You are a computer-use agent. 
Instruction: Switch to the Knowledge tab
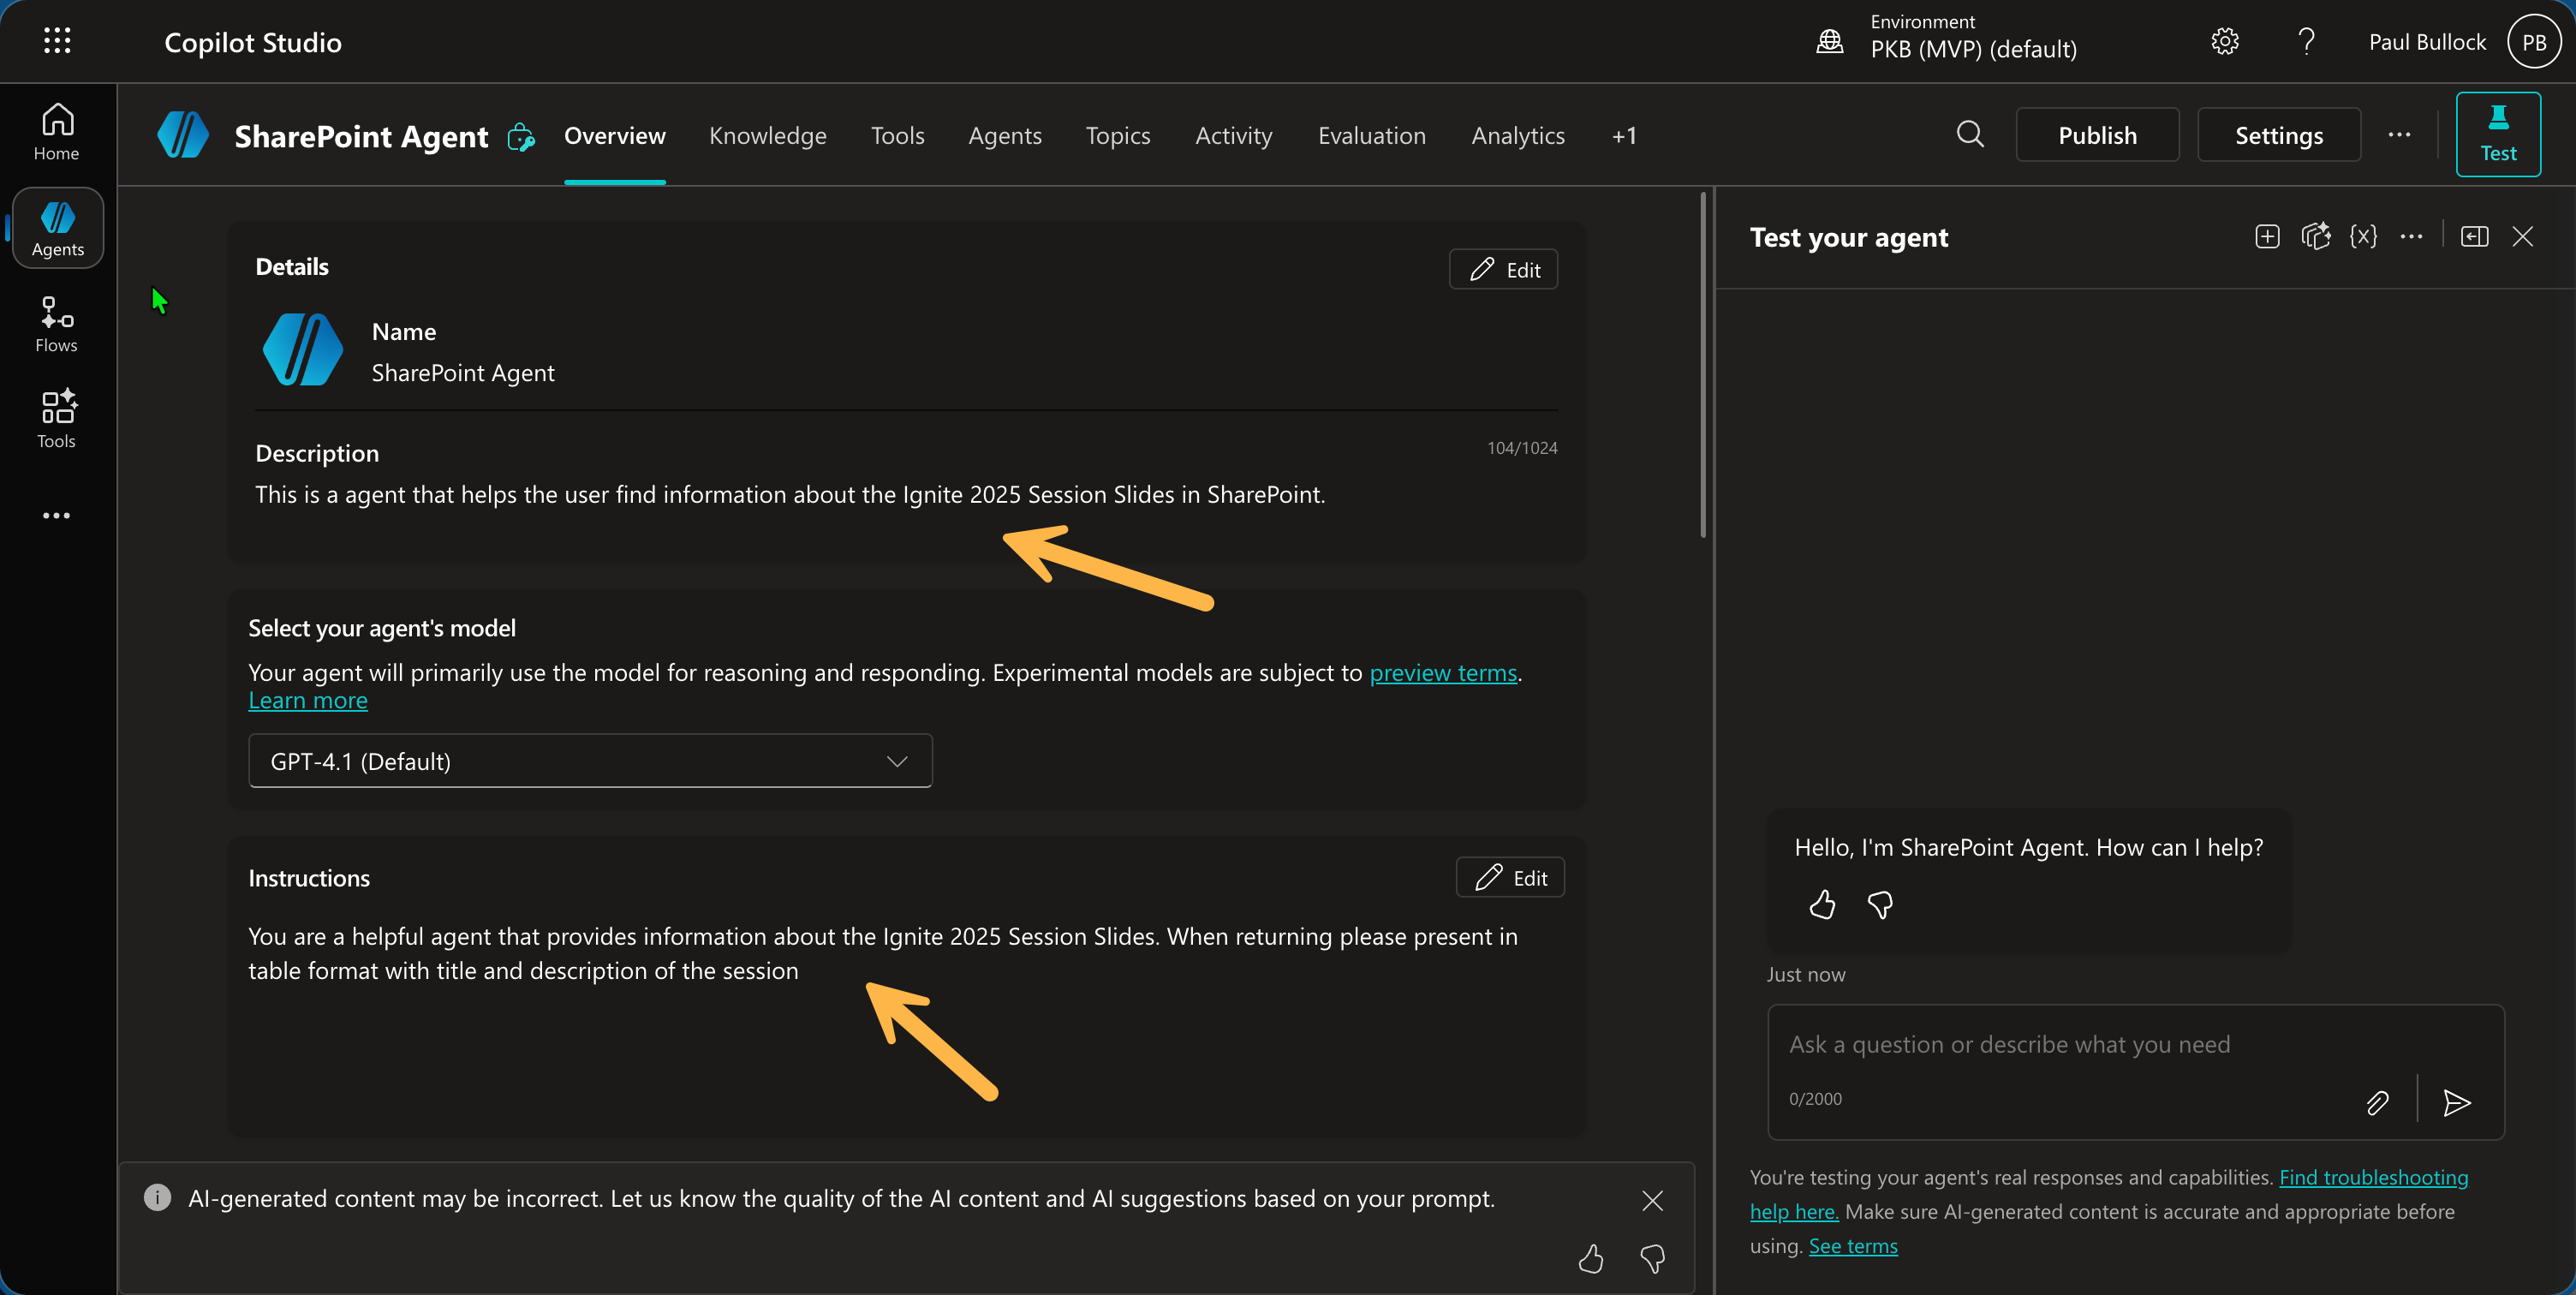(x=767, y=135)
